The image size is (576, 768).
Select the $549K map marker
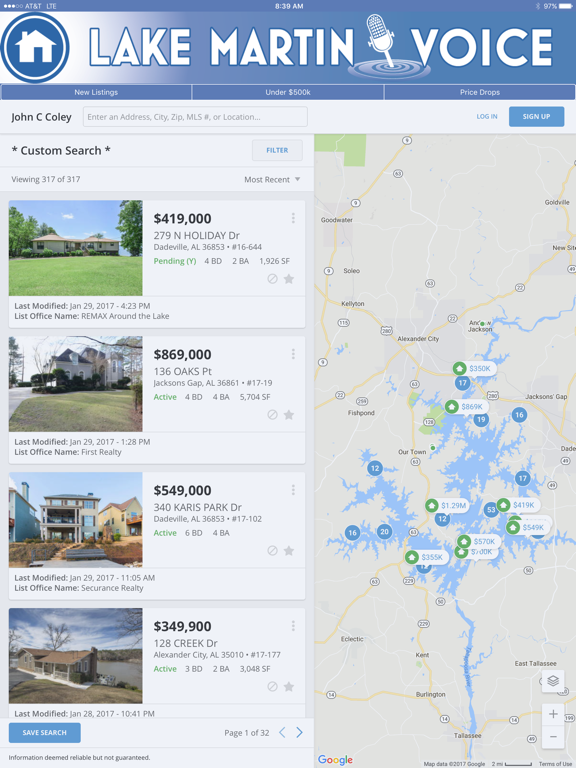pos(528,528)
